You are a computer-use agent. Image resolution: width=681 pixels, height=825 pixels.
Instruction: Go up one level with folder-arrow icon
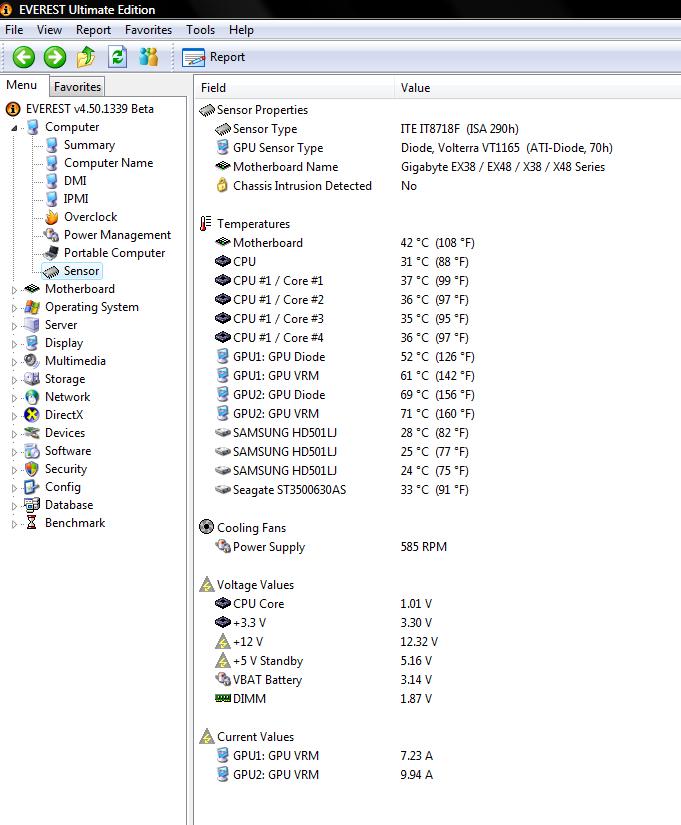coord(86,57)
